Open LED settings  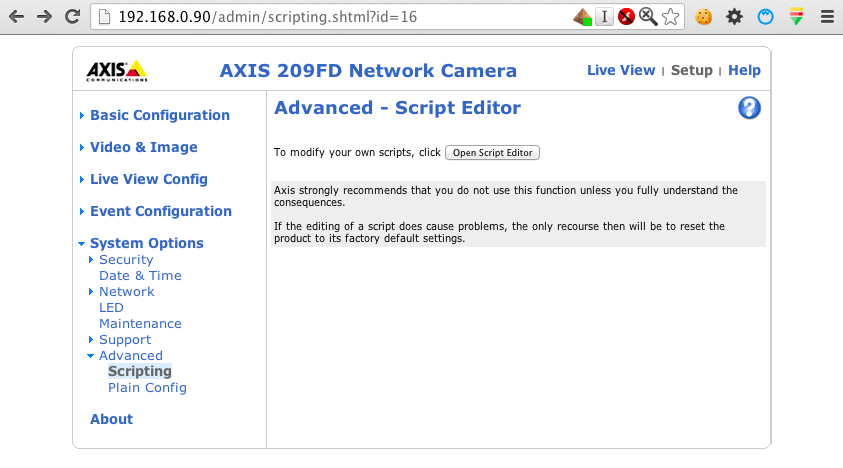111,308
